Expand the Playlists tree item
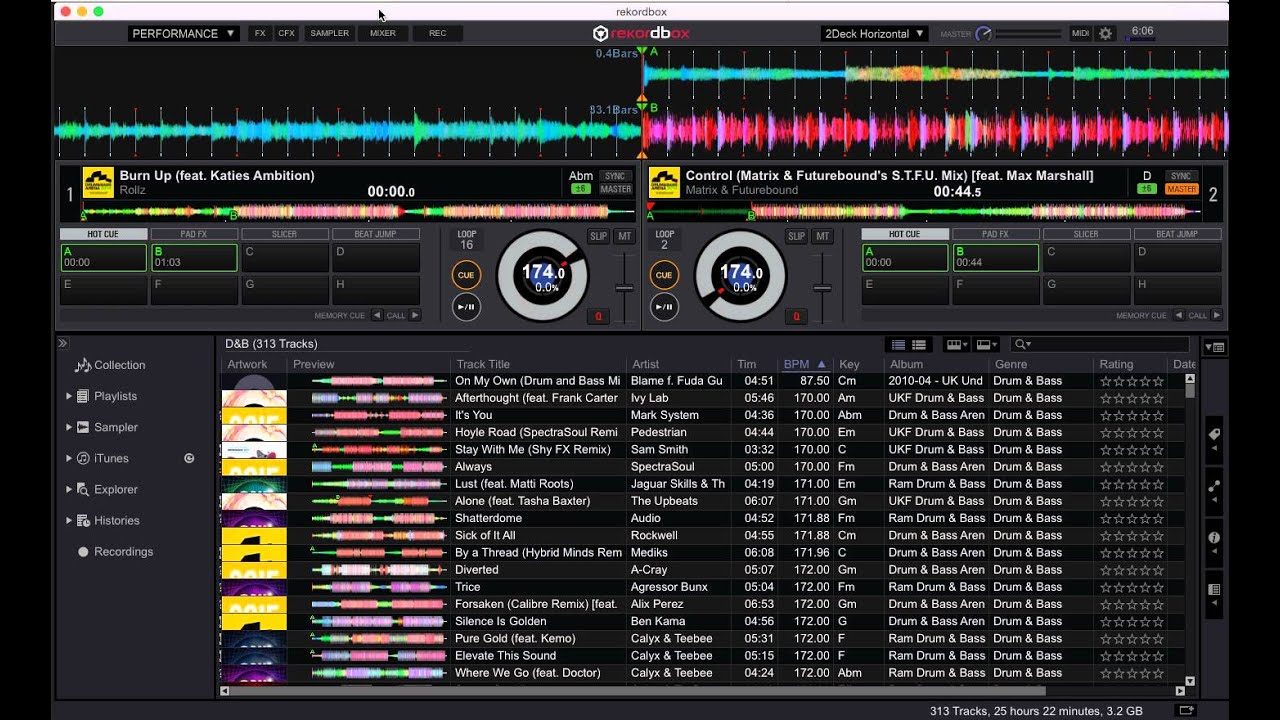 (69, 396)
